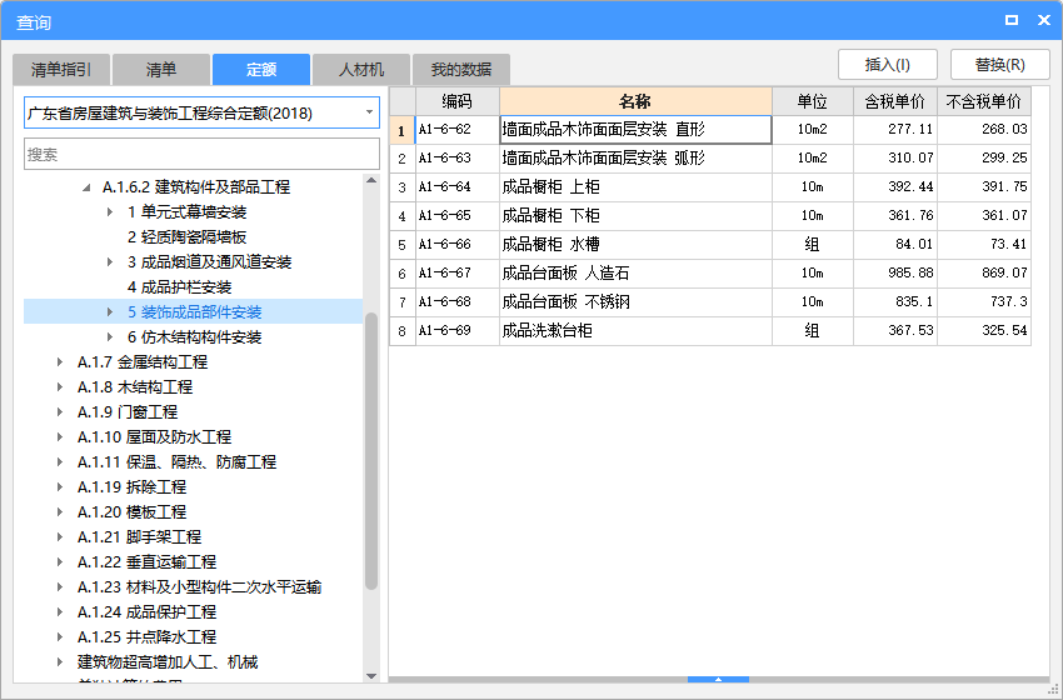
Task: Select the A.1.9 门窗工程 label
Action: 127,412
